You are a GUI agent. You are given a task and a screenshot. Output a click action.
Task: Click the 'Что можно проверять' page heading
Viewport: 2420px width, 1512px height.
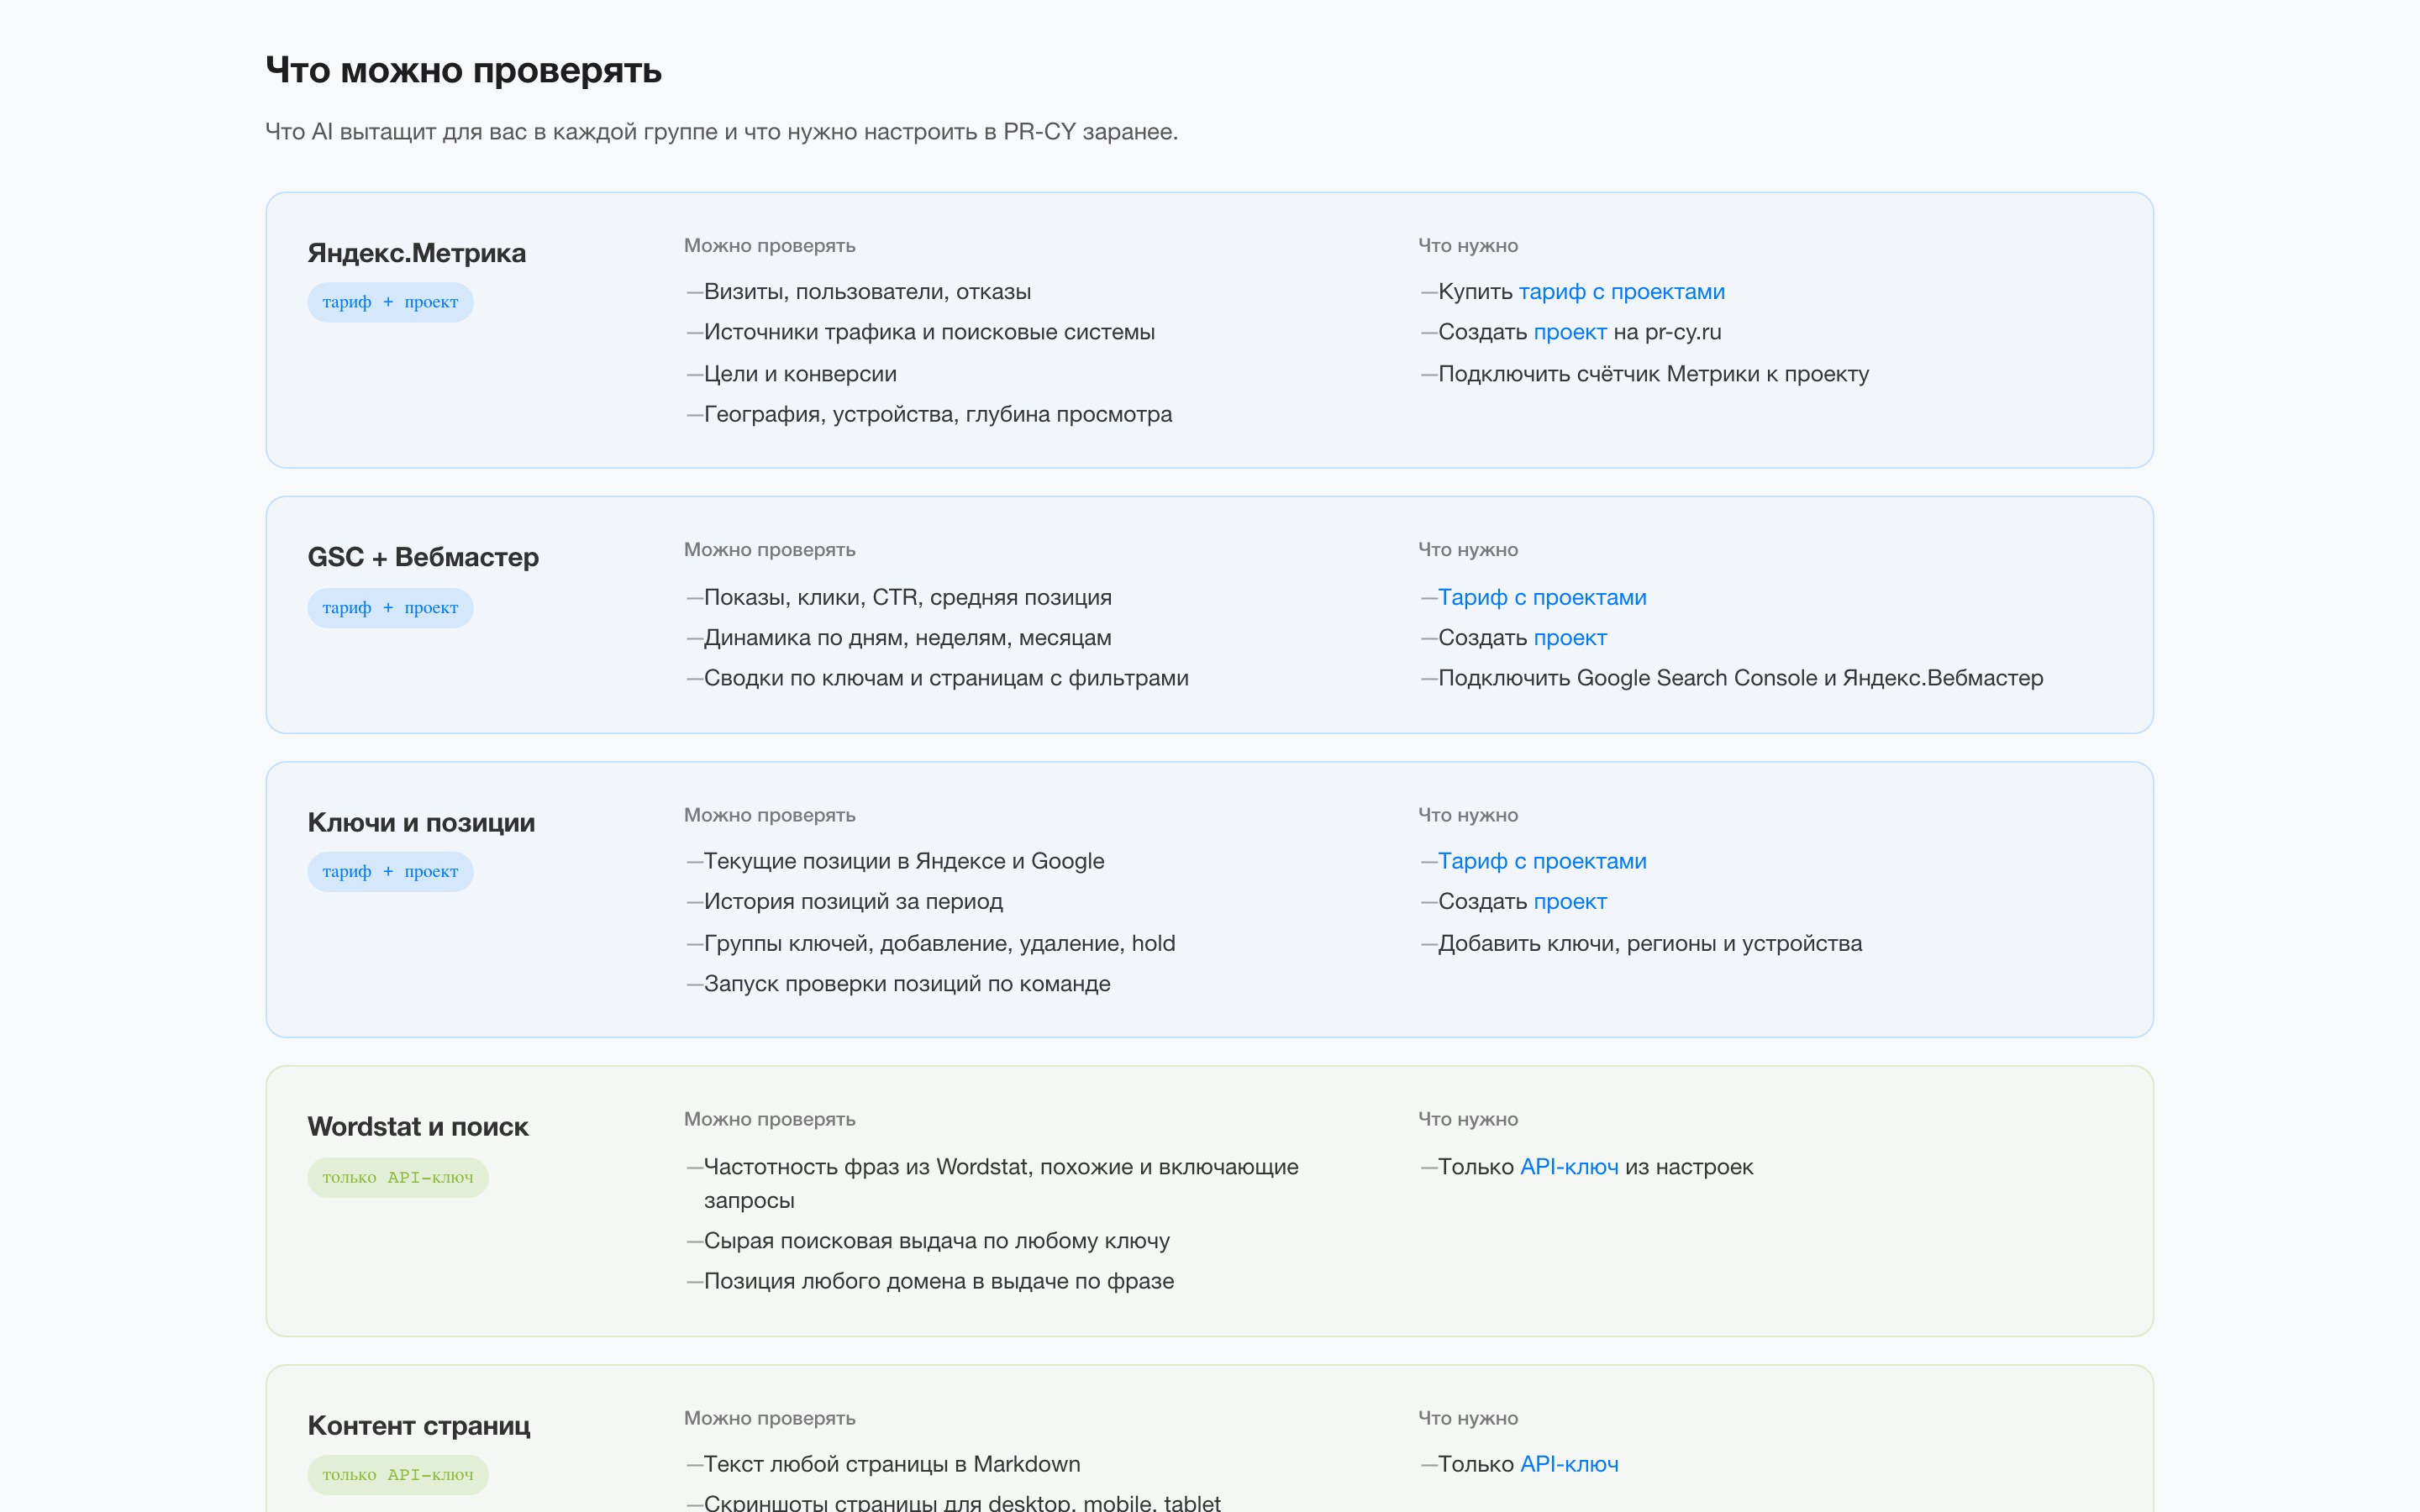point(464,70)
